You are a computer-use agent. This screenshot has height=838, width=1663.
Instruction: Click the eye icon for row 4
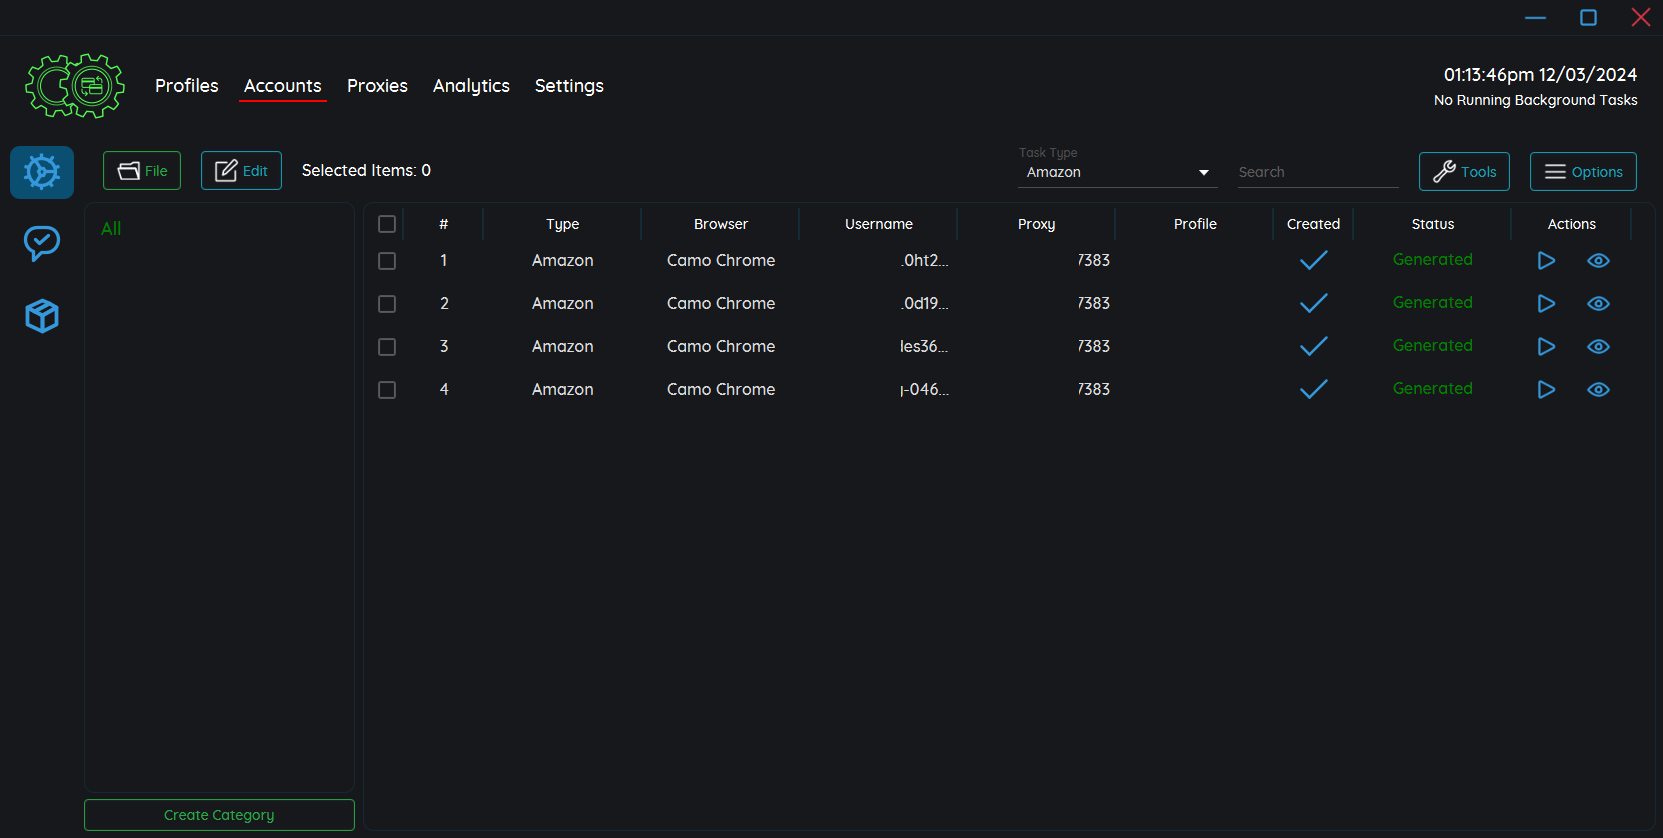tap(1598, 389)
